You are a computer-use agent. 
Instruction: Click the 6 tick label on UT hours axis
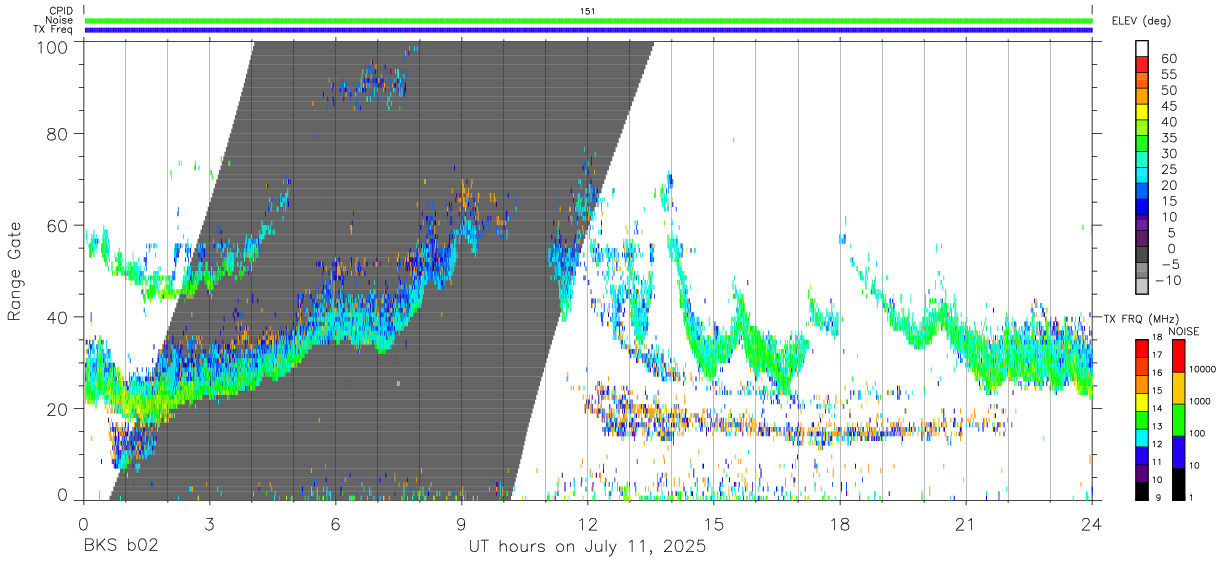(335, 524)
